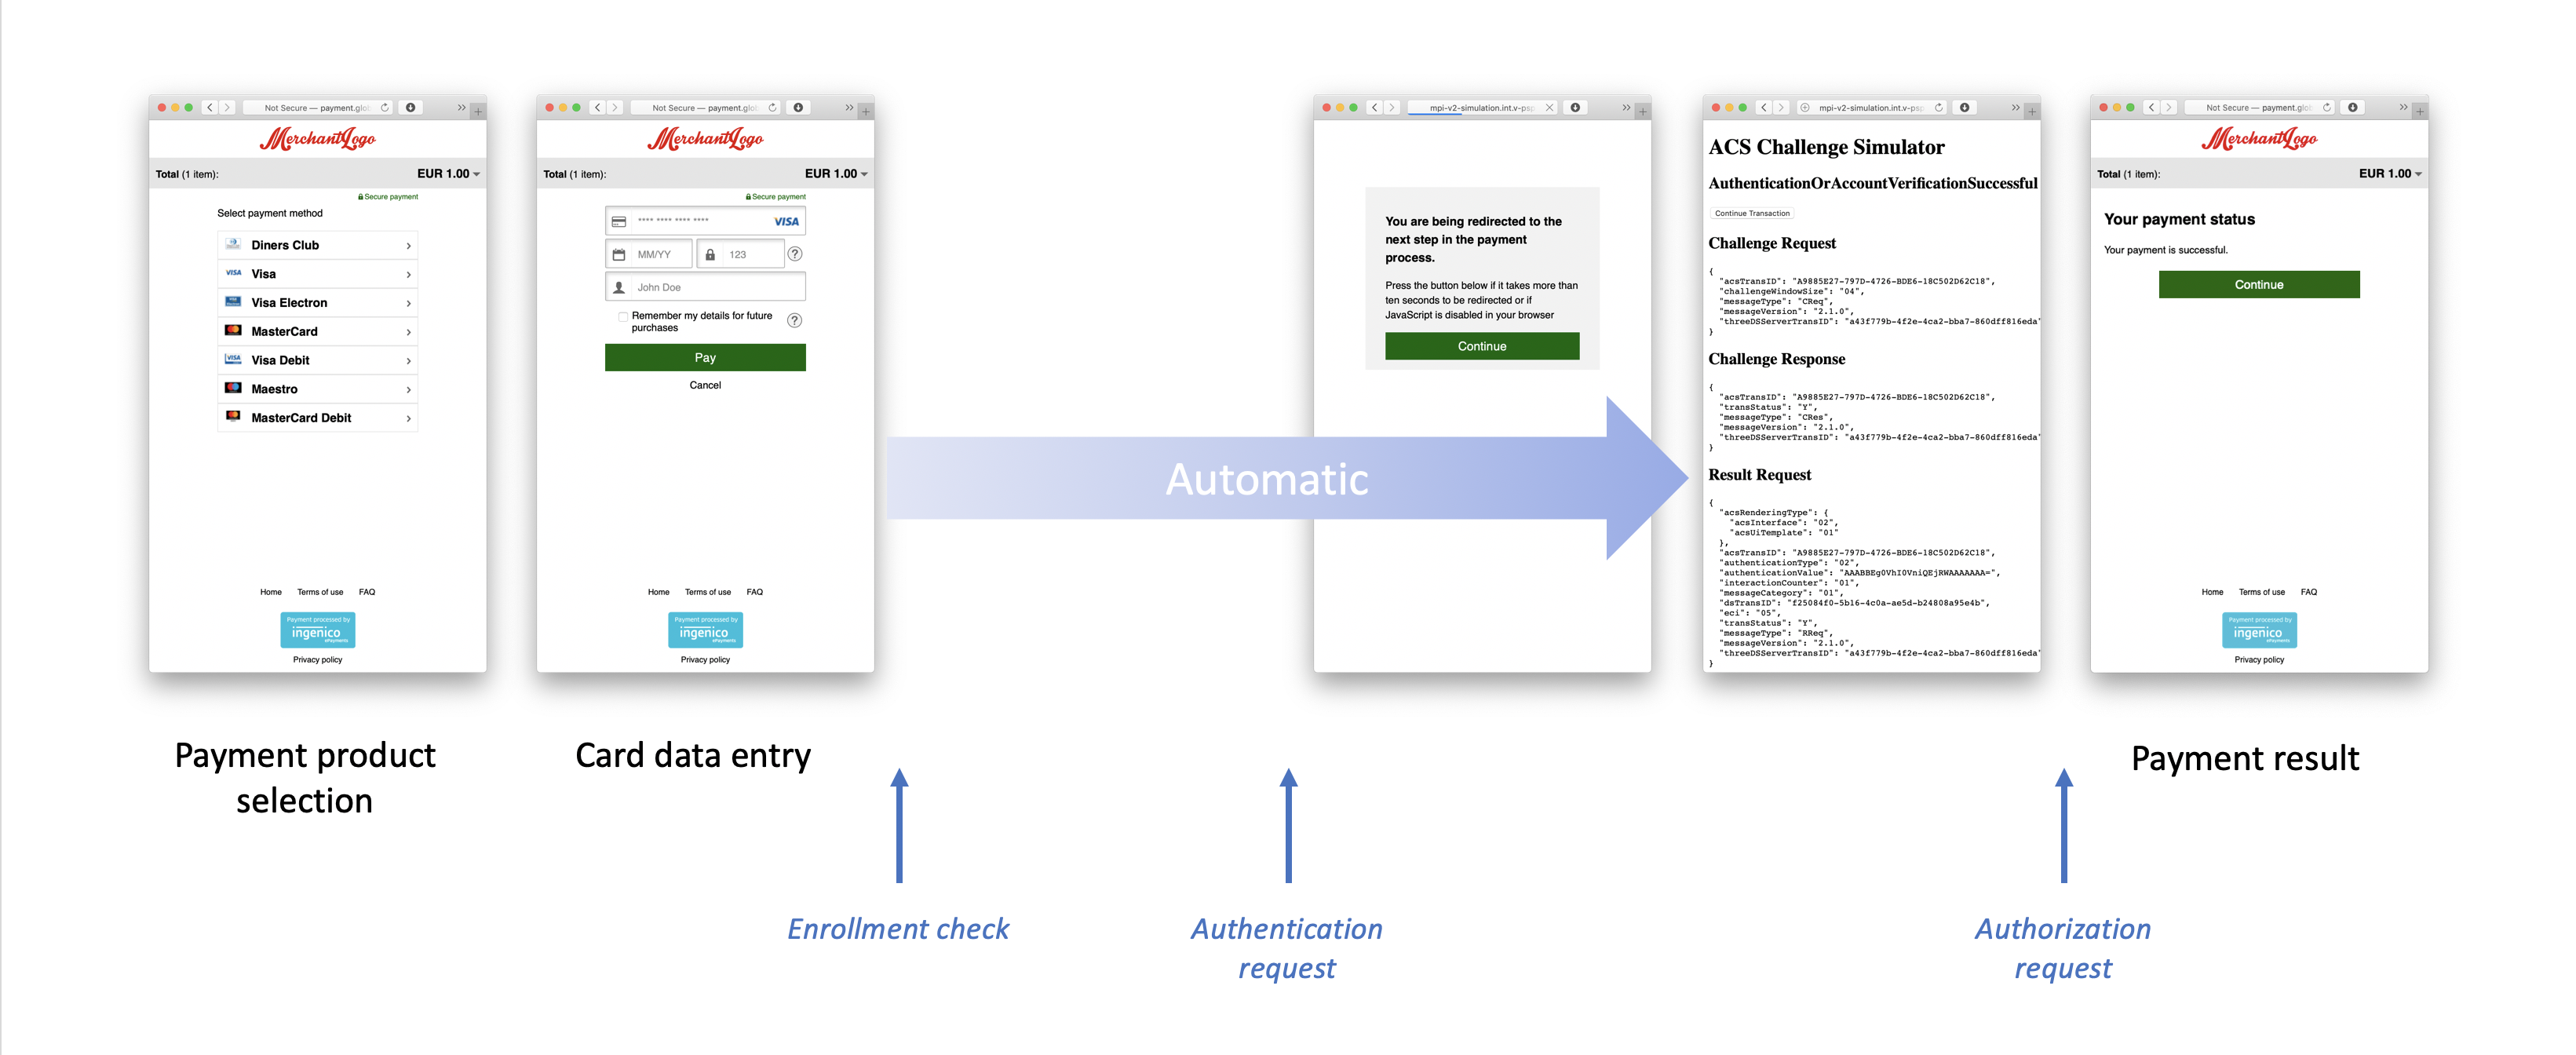The image size is (2576, 1055).
Task: Open Privacy policy in card data entry window
Action: (705, 660)
